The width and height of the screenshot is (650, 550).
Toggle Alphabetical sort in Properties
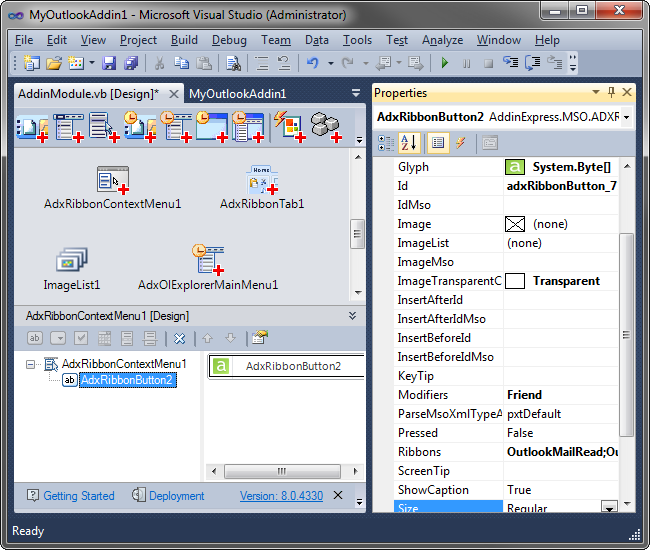409,143
